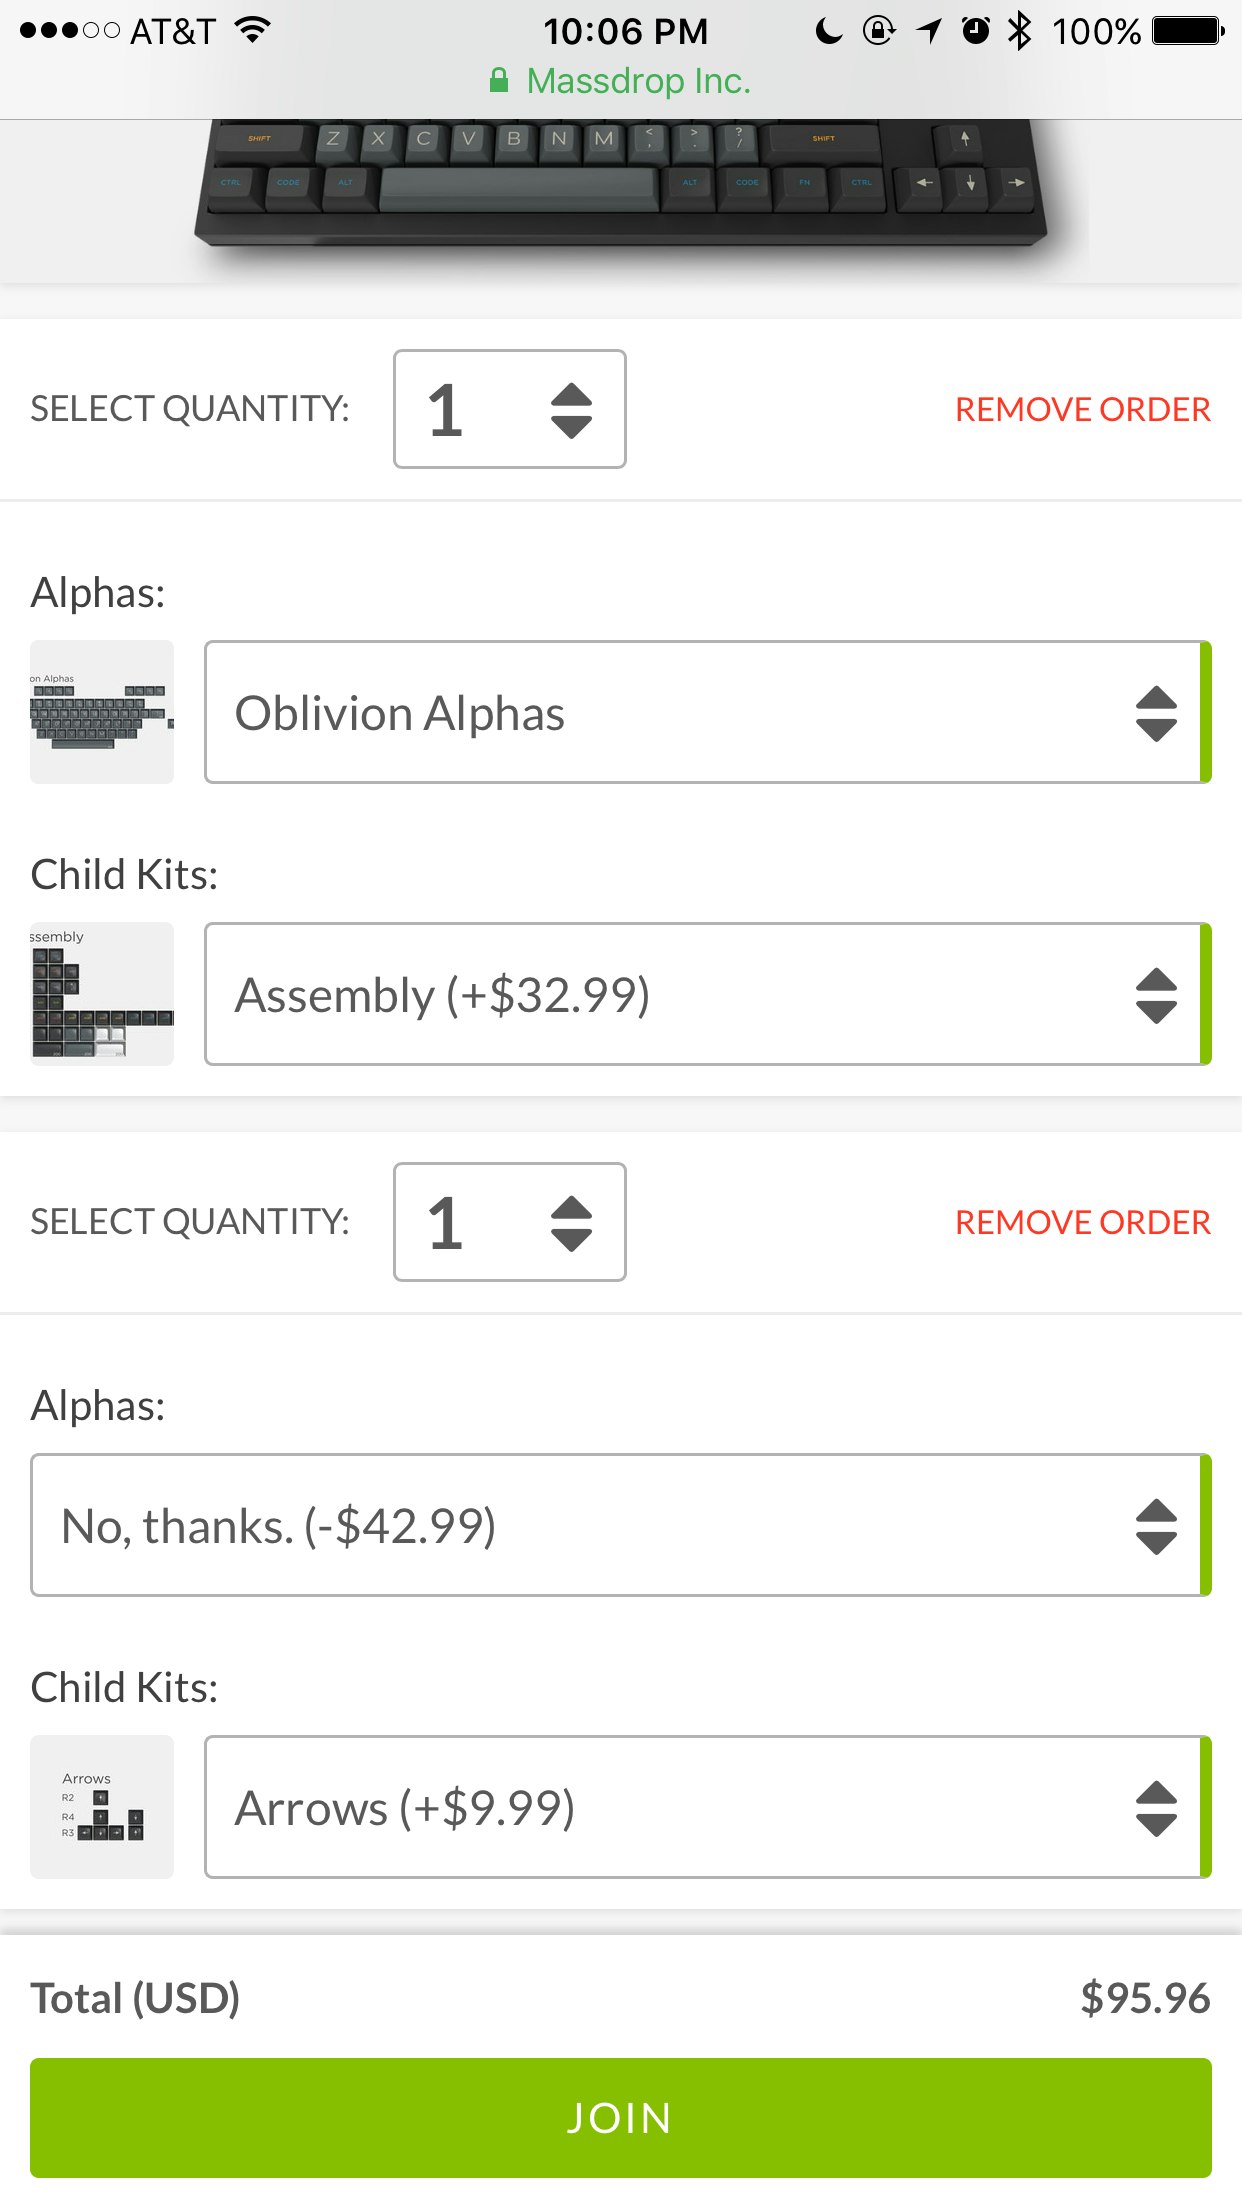The width and height of the screenshot is (1242, 2208).
Task: Tap the location arrow status icon
Action: (x=929, y=31)
